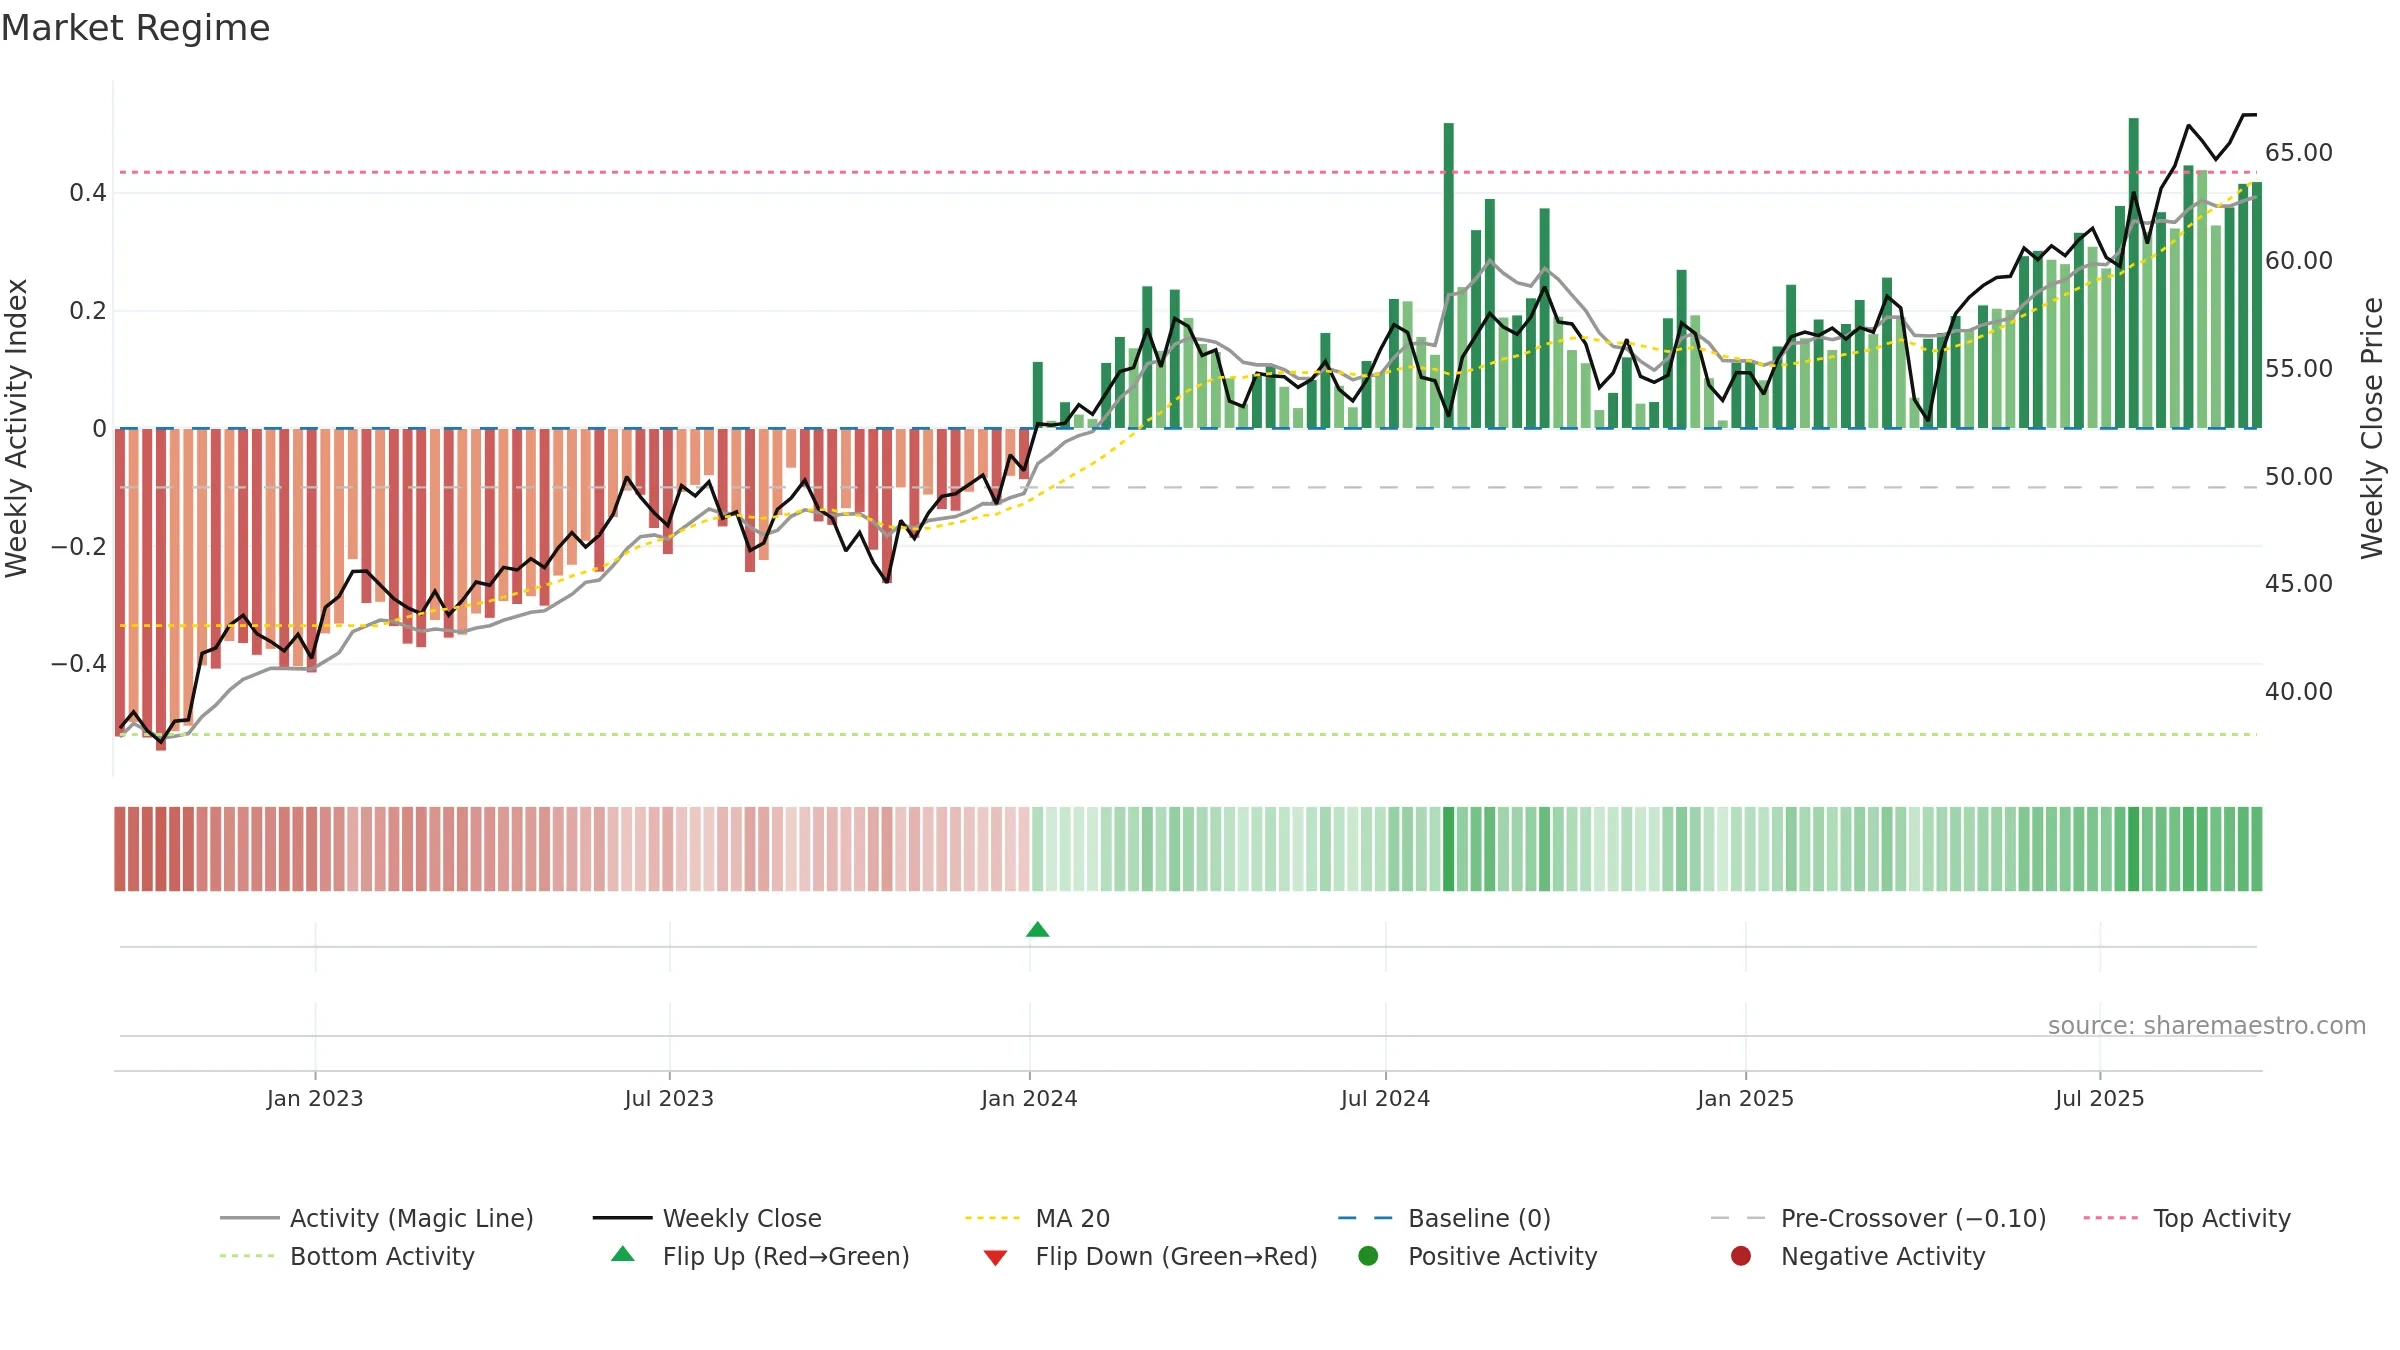Click the 50.00 price axis tick
Image resolution: width=2400 pixels, height=1350 pixels.
pyautogui.click(x=2298, y=477)
